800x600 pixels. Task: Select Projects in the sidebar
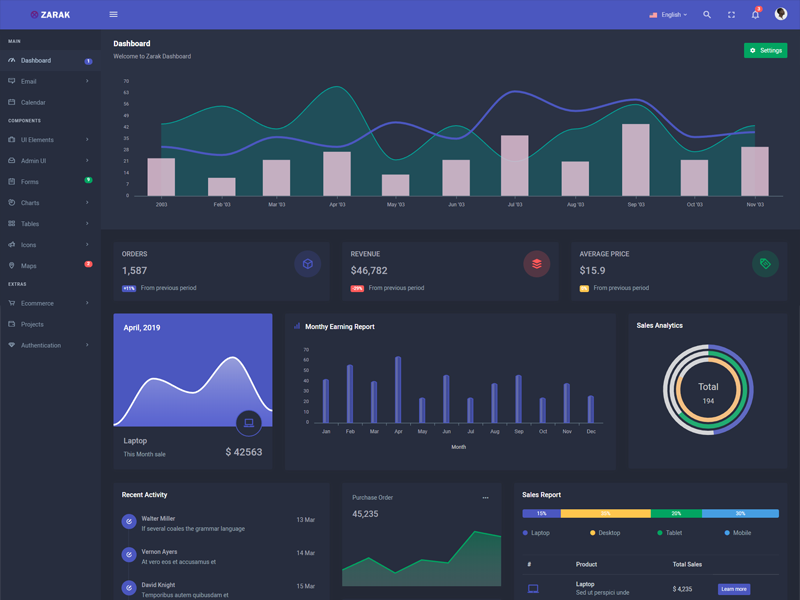point(33,324)
